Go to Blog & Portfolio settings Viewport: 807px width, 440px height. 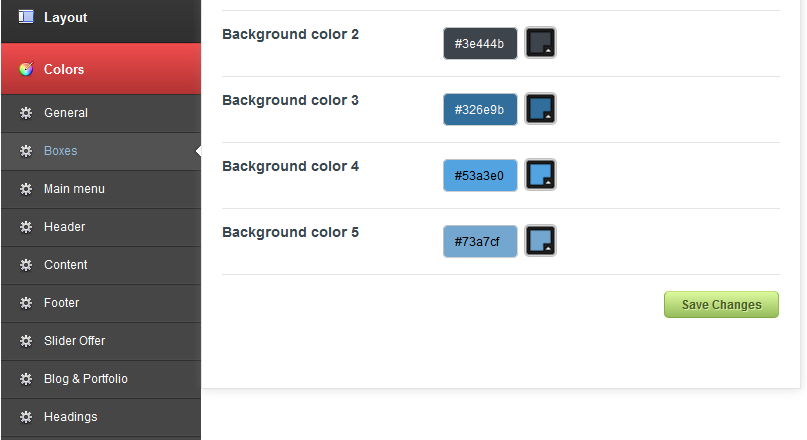86,379
